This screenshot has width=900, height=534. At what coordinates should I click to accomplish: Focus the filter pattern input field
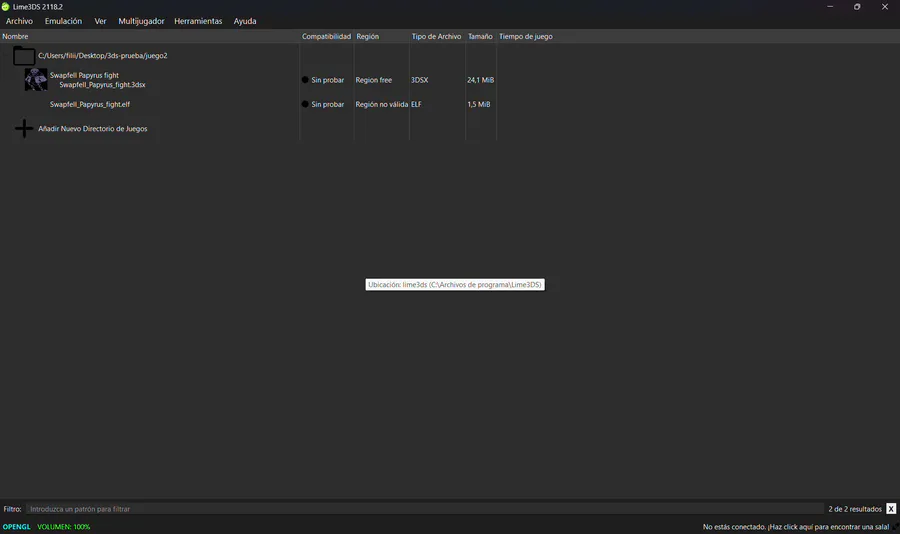(425, 509)
